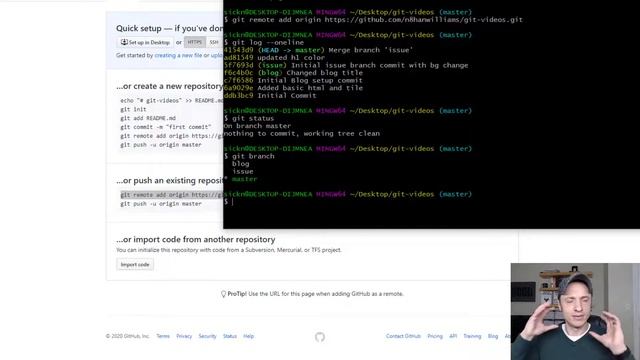The width and height of the screenshot is (640, 360).
Task: Open the API footer link
Action: pos(453,336)
